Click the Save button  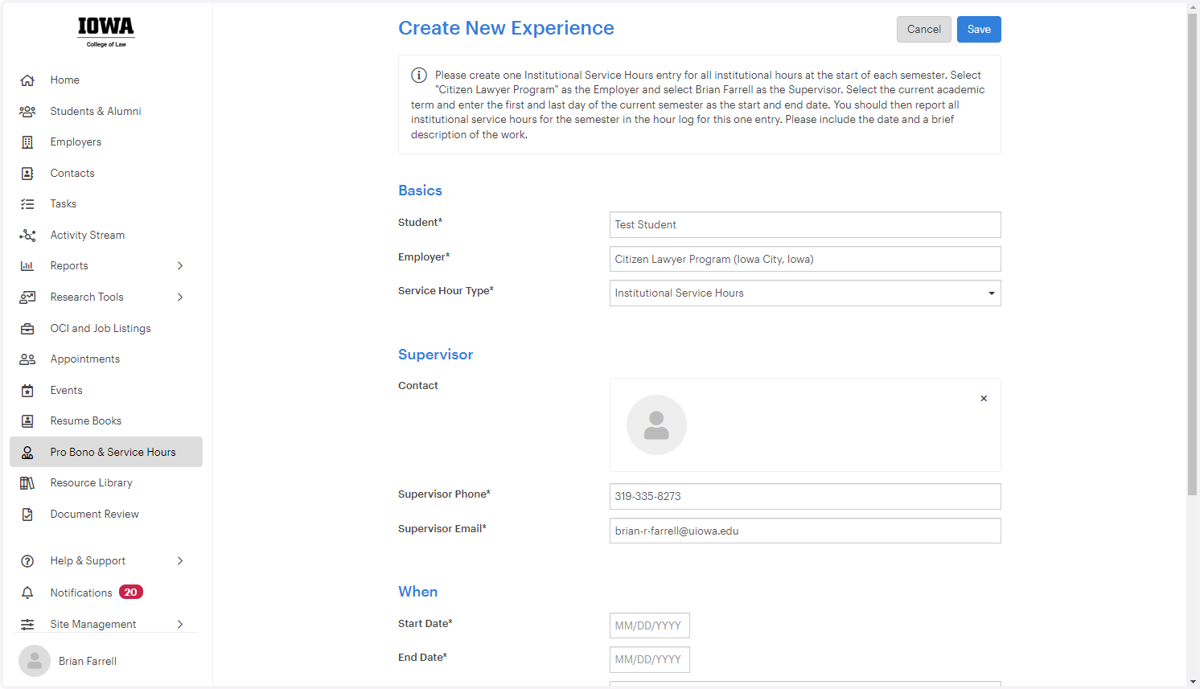(979, 29)
